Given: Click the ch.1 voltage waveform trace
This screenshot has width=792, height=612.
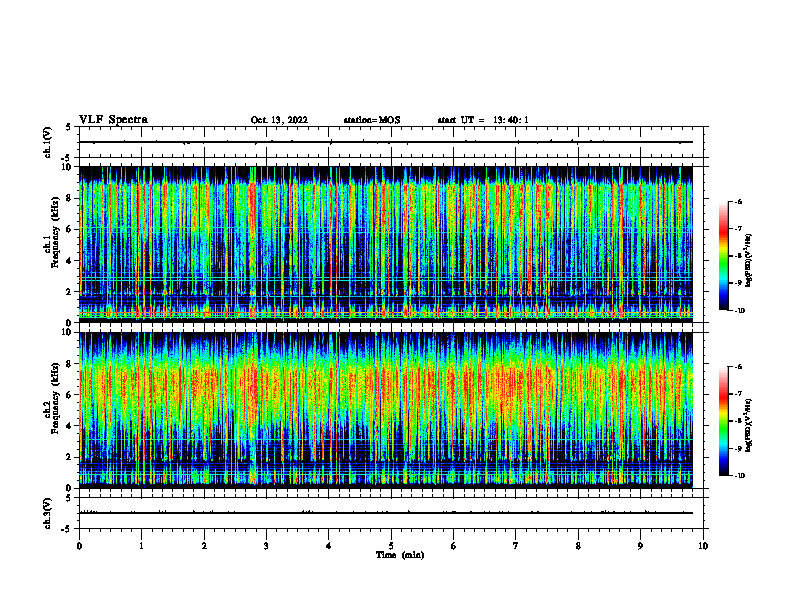Looking at the screenshot, I should point(386,142).
